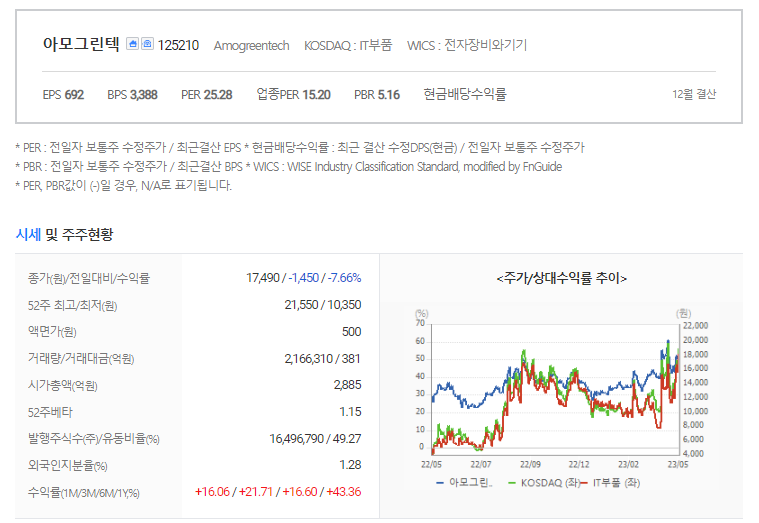Click the IT부품 (좌) red legend entry
759x523 pixels.
point(611,483)
